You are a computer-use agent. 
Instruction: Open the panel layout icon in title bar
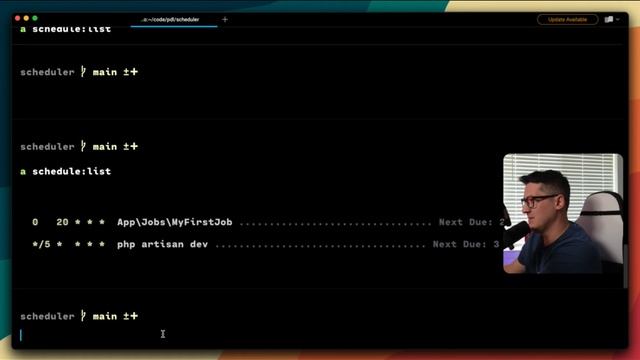tap(609, 20)
